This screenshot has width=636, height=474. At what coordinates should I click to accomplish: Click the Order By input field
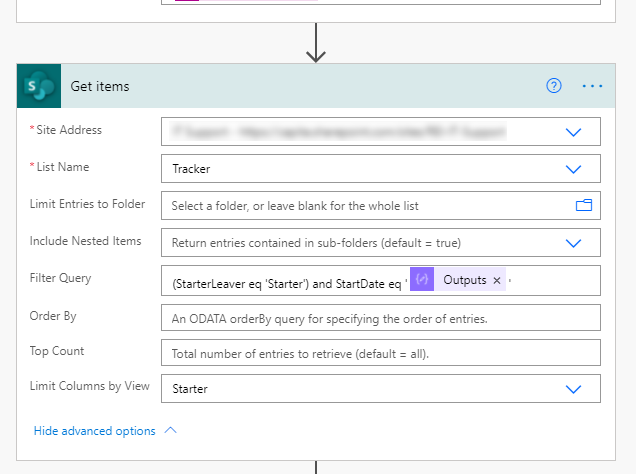(380, 317)
